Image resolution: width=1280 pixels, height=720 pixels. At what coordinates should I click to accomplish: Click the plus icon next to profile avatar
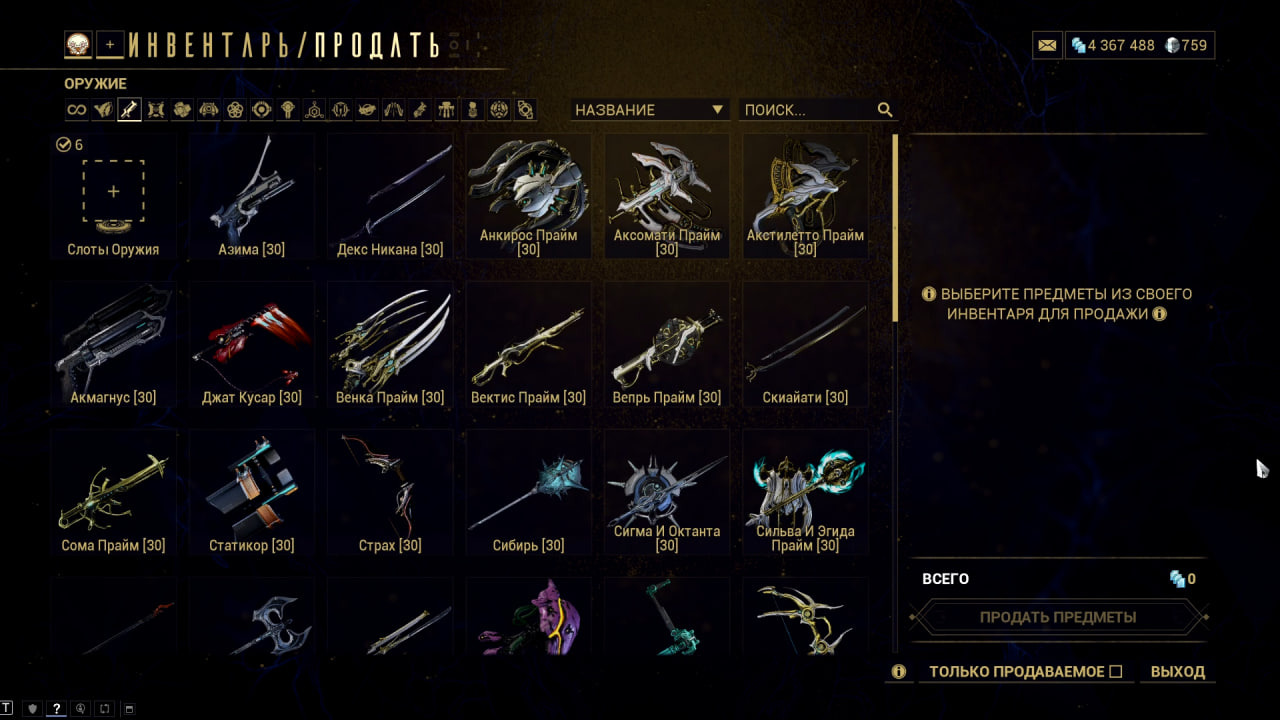[x=110, y=44]
